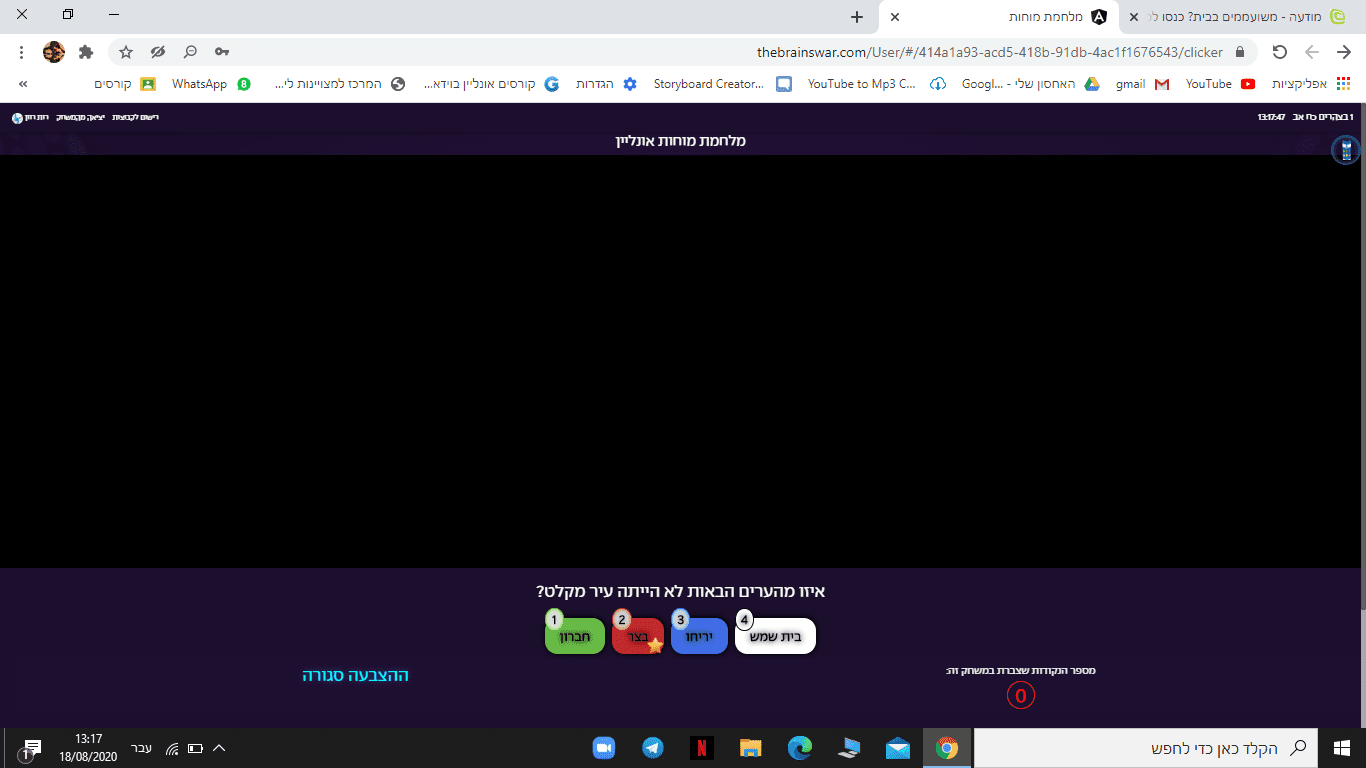Go back to the previous page
The width and height of the screenshot is (1366, 768).
(1344, 52)
